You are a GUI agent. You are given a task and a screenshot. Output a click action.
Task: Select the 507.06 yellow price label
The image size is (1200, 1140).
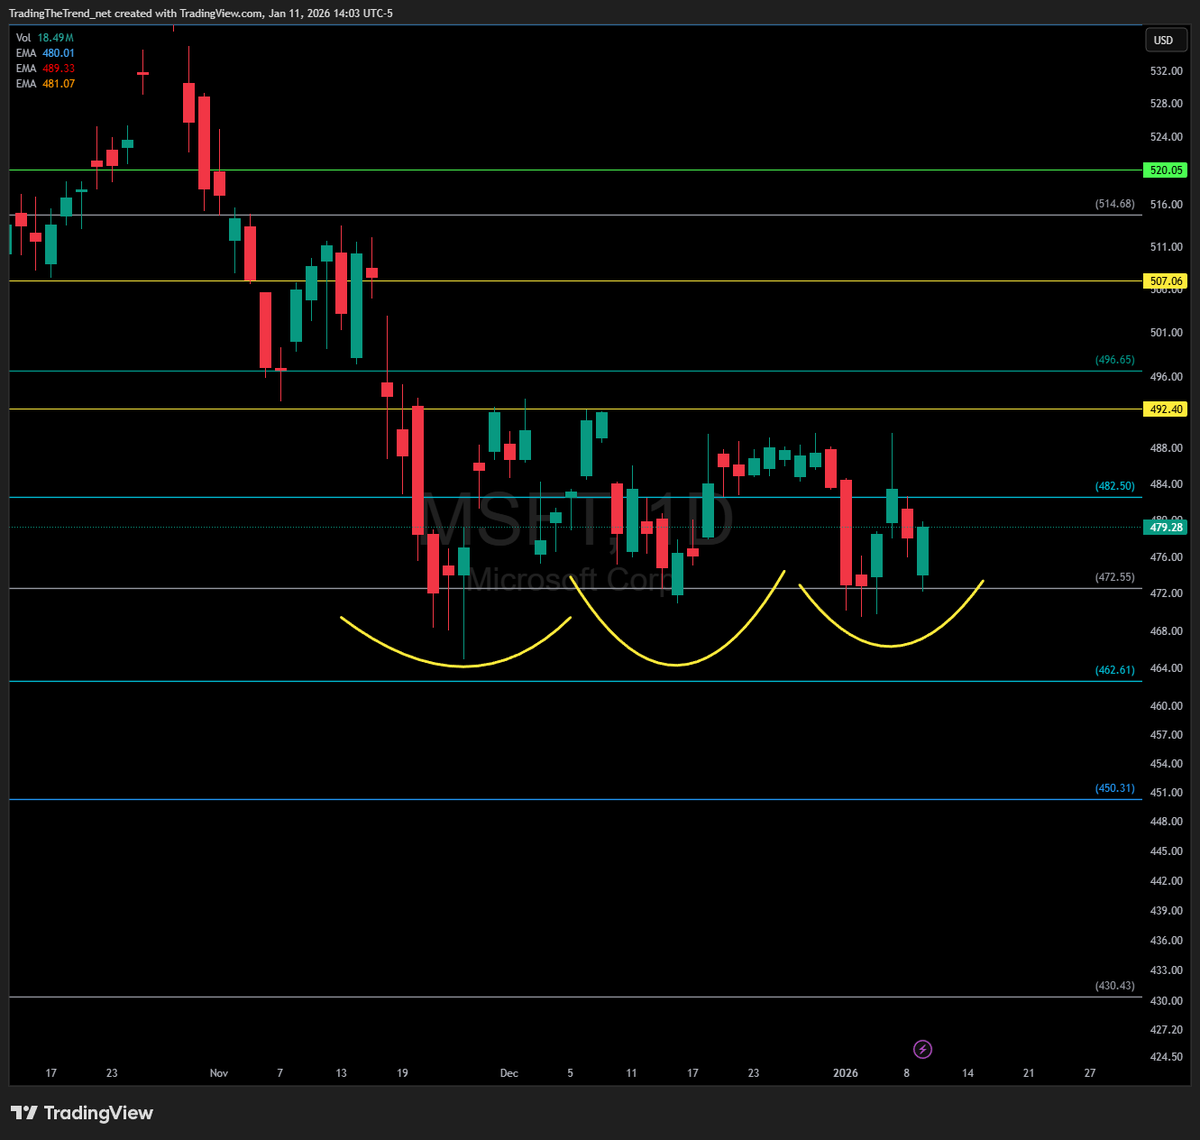[x=1167, y=281]
